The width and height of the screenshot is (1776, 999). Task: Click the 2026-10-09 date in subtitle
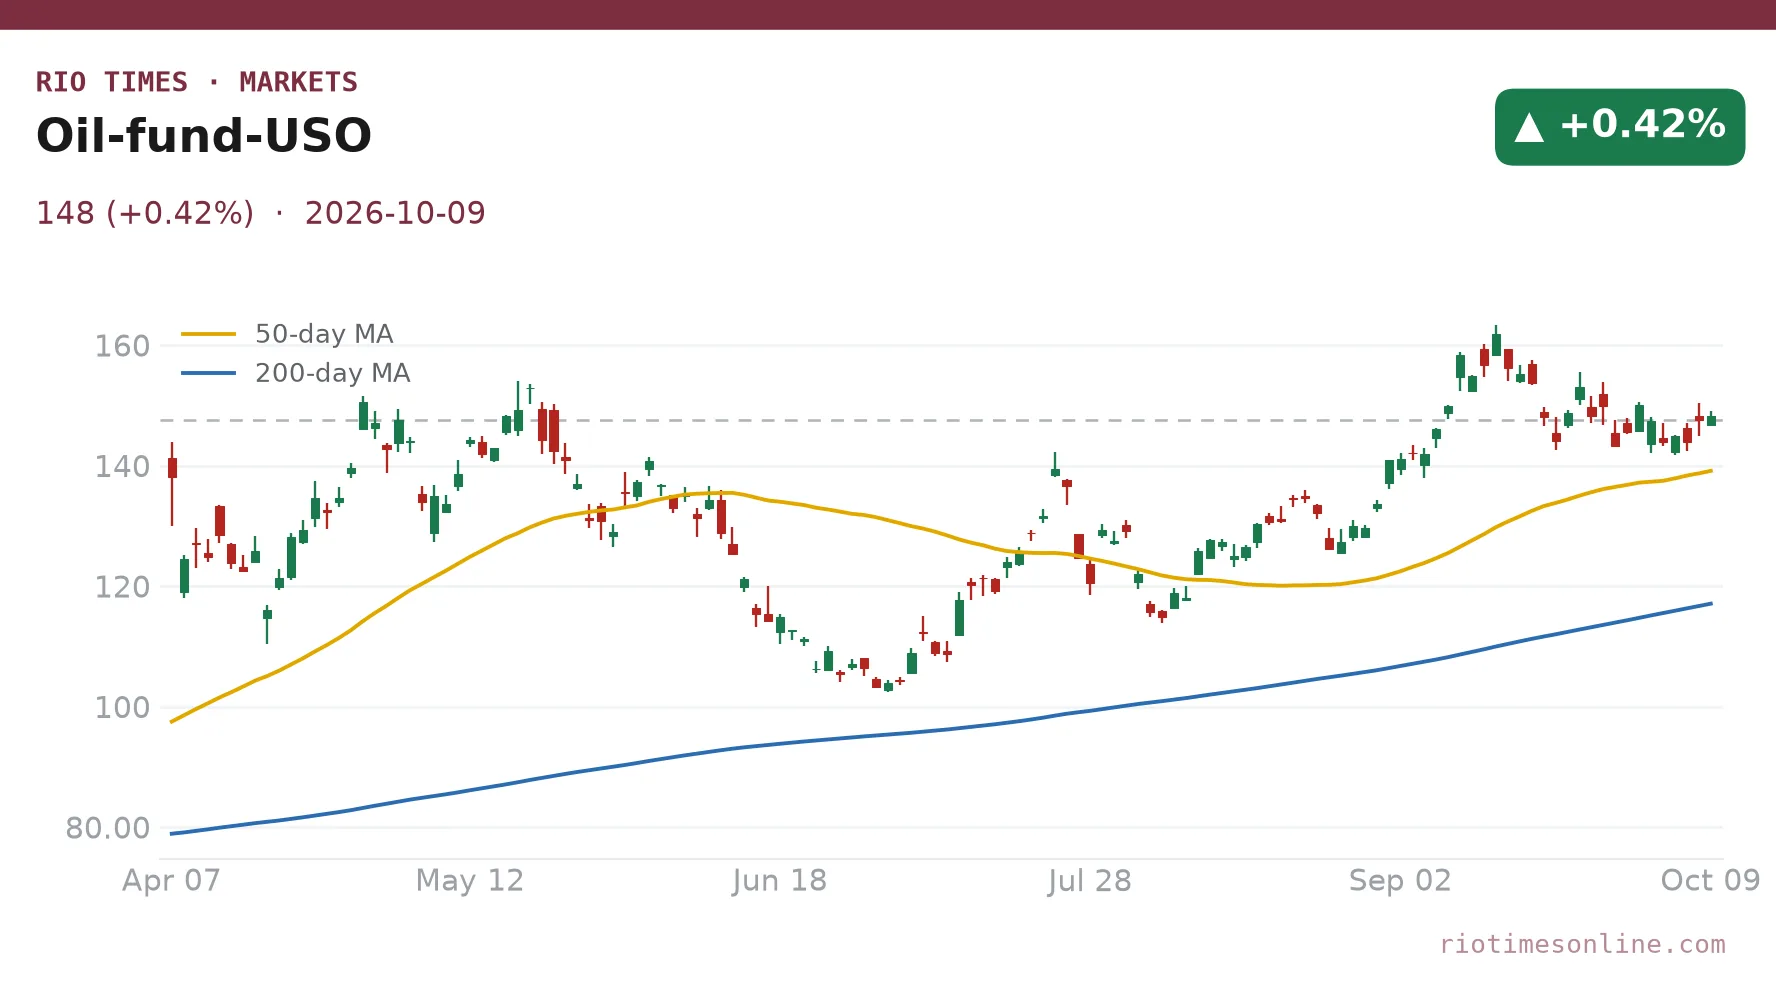[395, 213]
